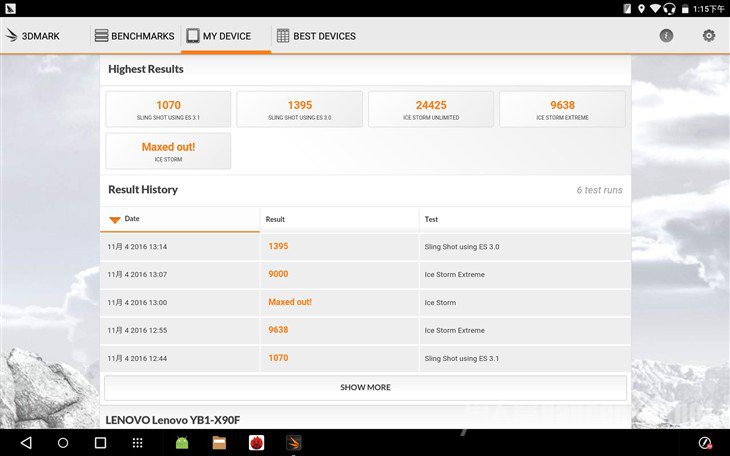The height and width of the screenshot is (456, 730).
Task: Launch the red AnTuTu benchmark icon
Action: click(x=257, y=442)
